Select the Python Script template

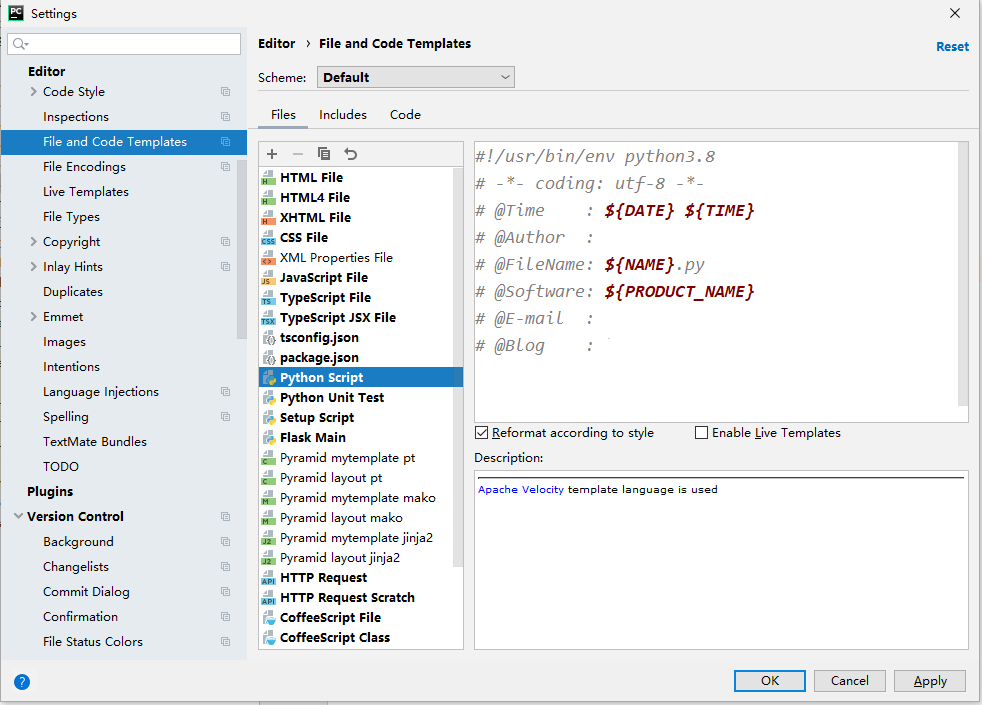coord(361,378)
